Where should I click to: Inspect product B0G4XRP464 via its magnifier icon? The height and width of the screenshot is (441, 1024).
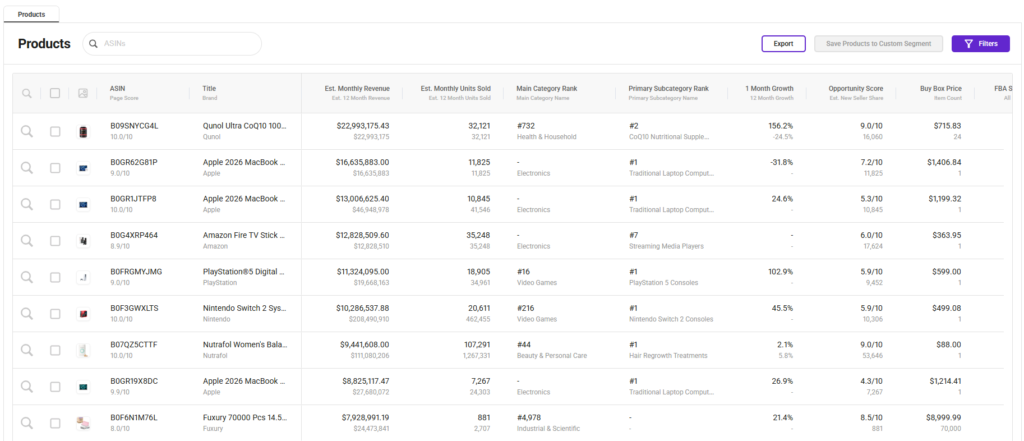27,241
